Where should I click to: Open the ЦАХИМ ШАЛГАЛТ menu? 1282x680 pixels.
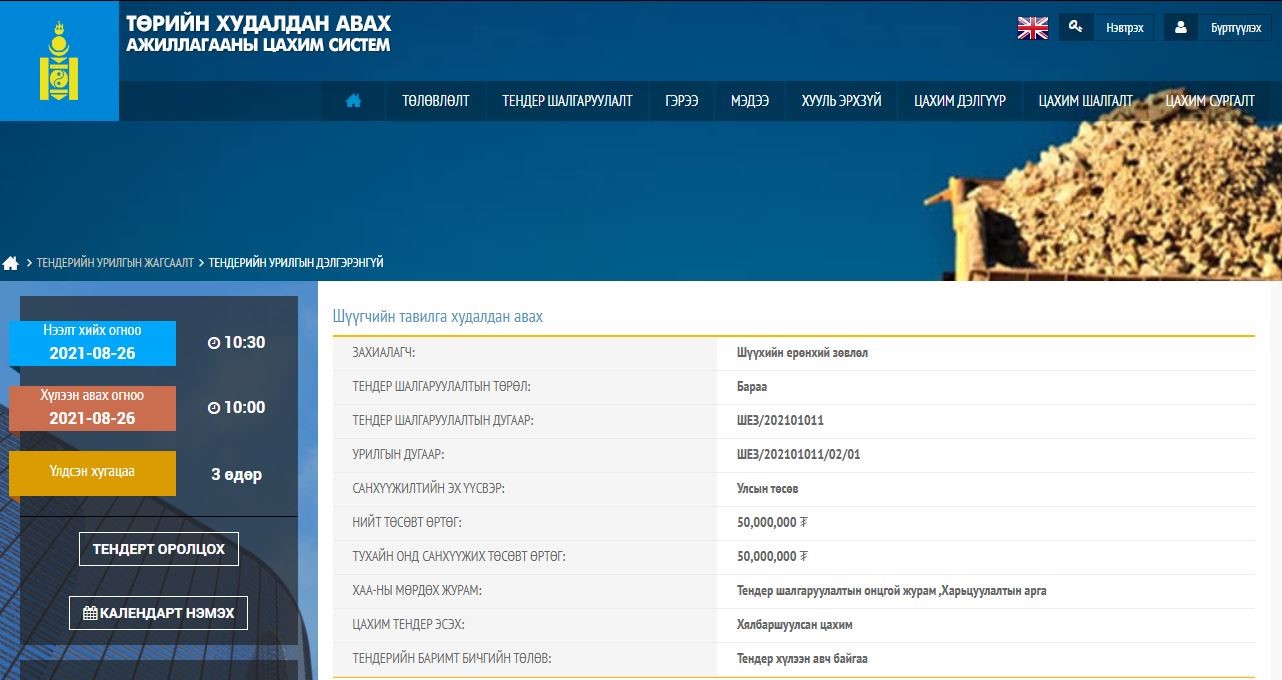click(x=1085, y=101)
